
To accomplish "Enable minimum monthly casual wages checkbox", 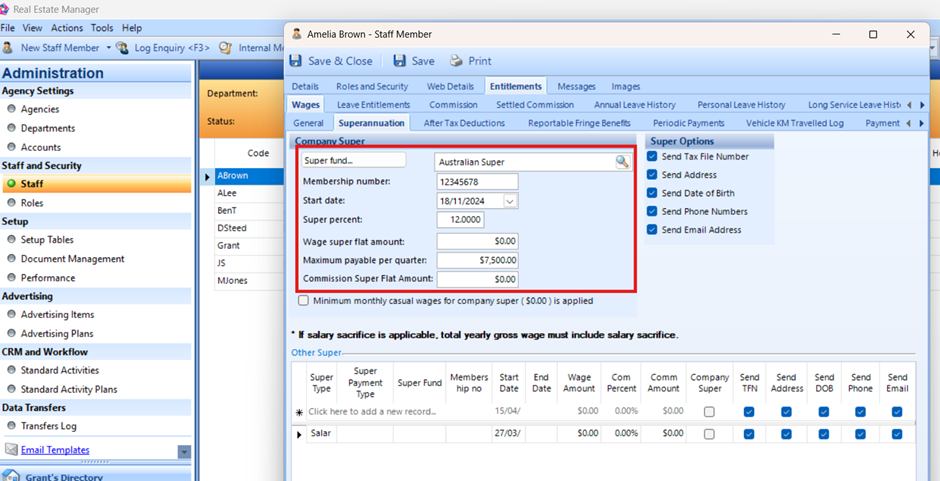I will coord(303,300).
